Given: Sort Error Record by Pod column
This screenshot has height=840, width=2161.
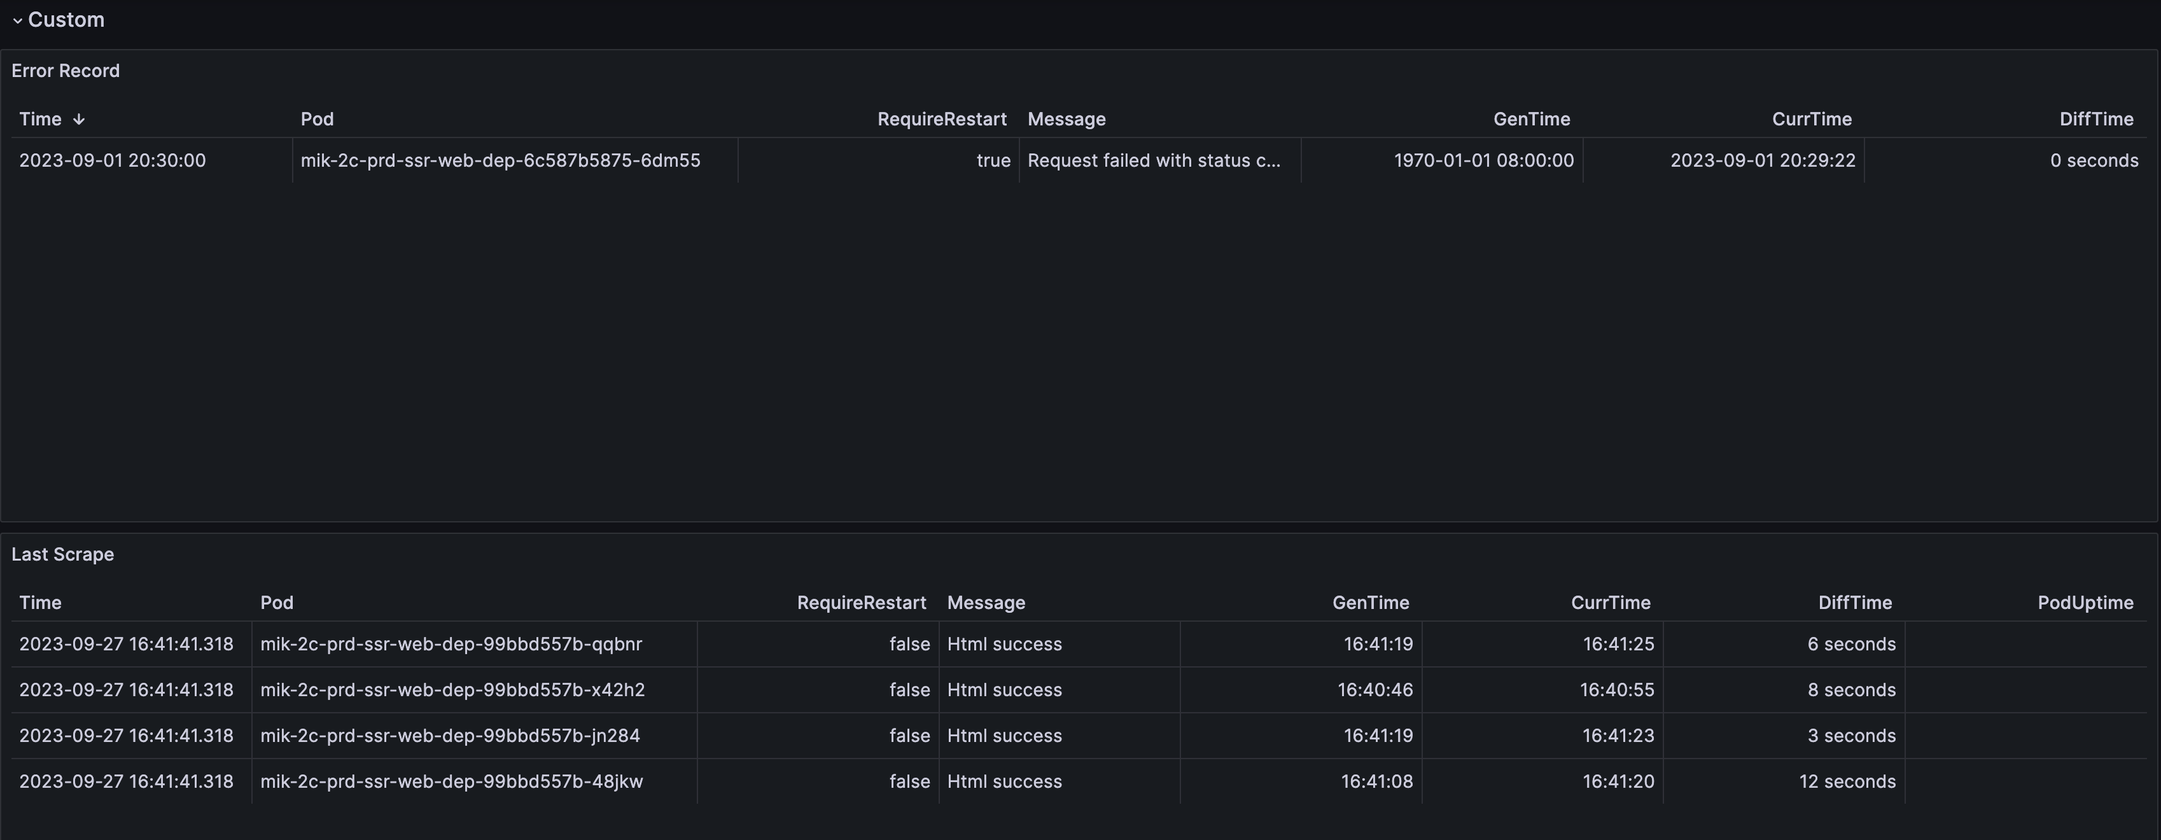Looking at the screenshot, I should click(x=317, y=120).
